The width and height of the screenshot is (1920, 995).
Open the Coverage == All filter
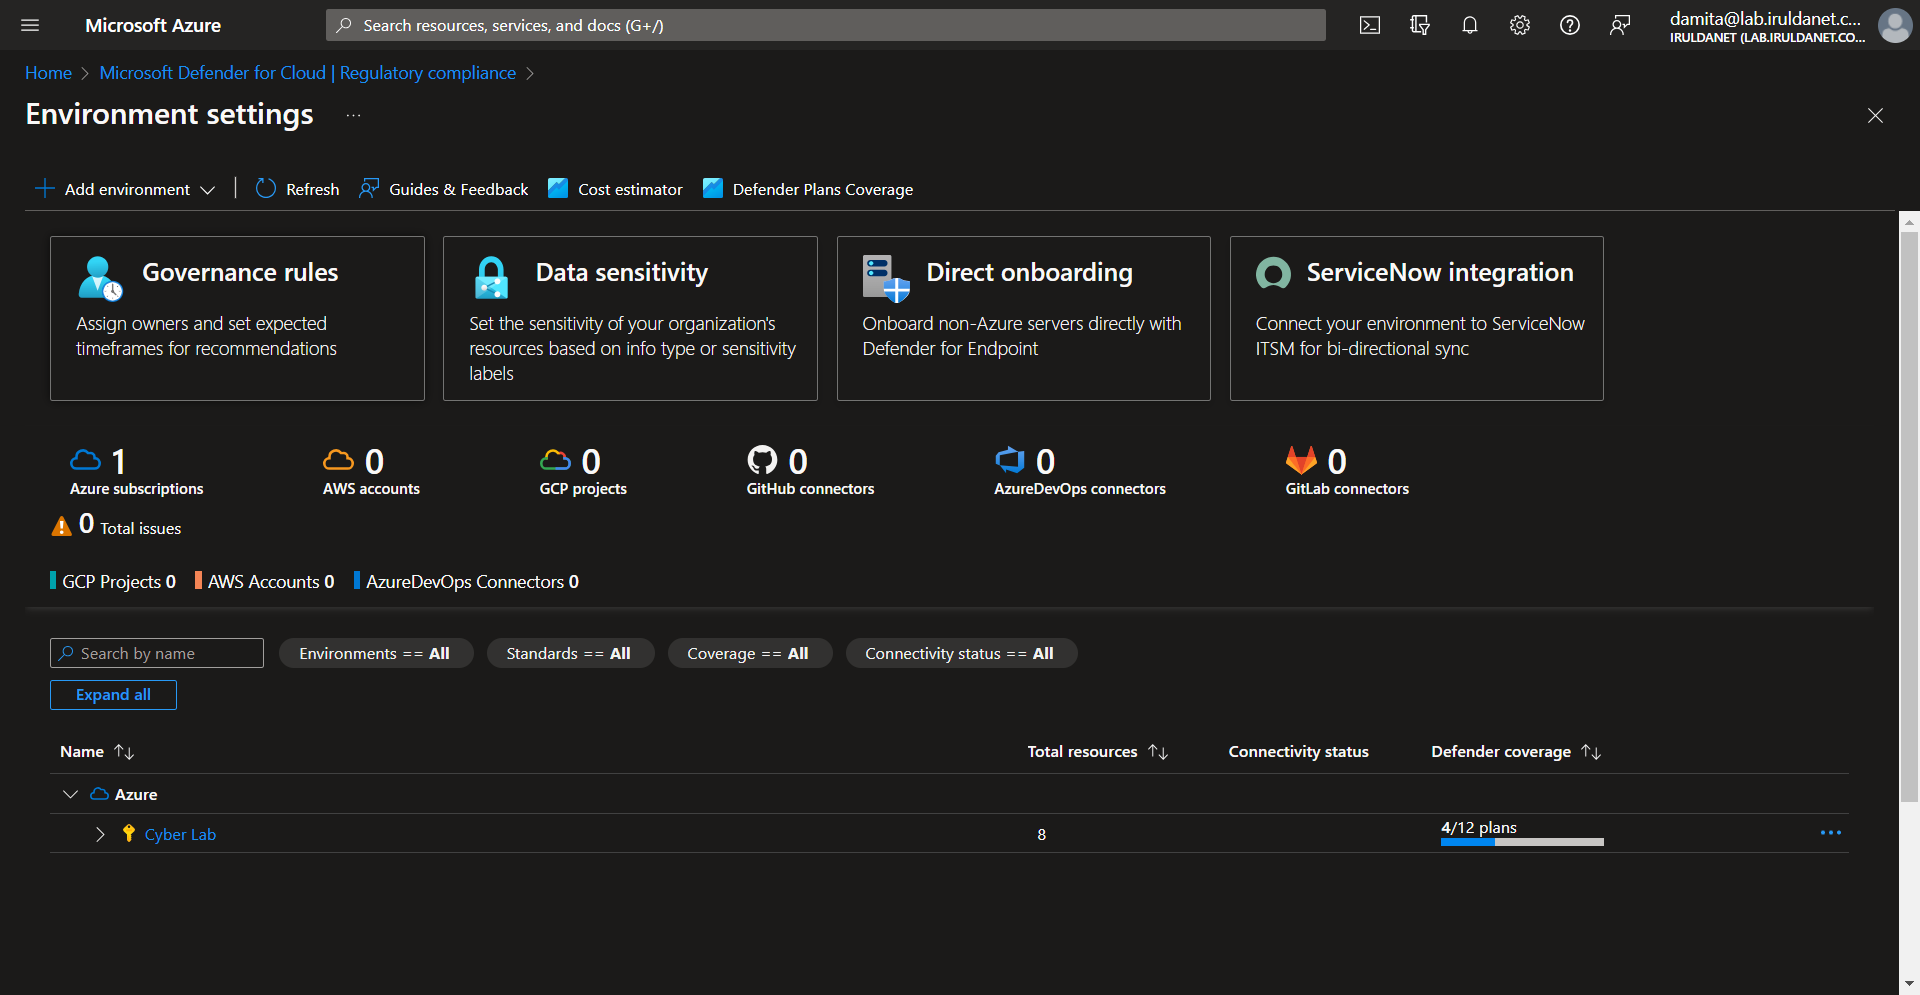tap(748, 653)
